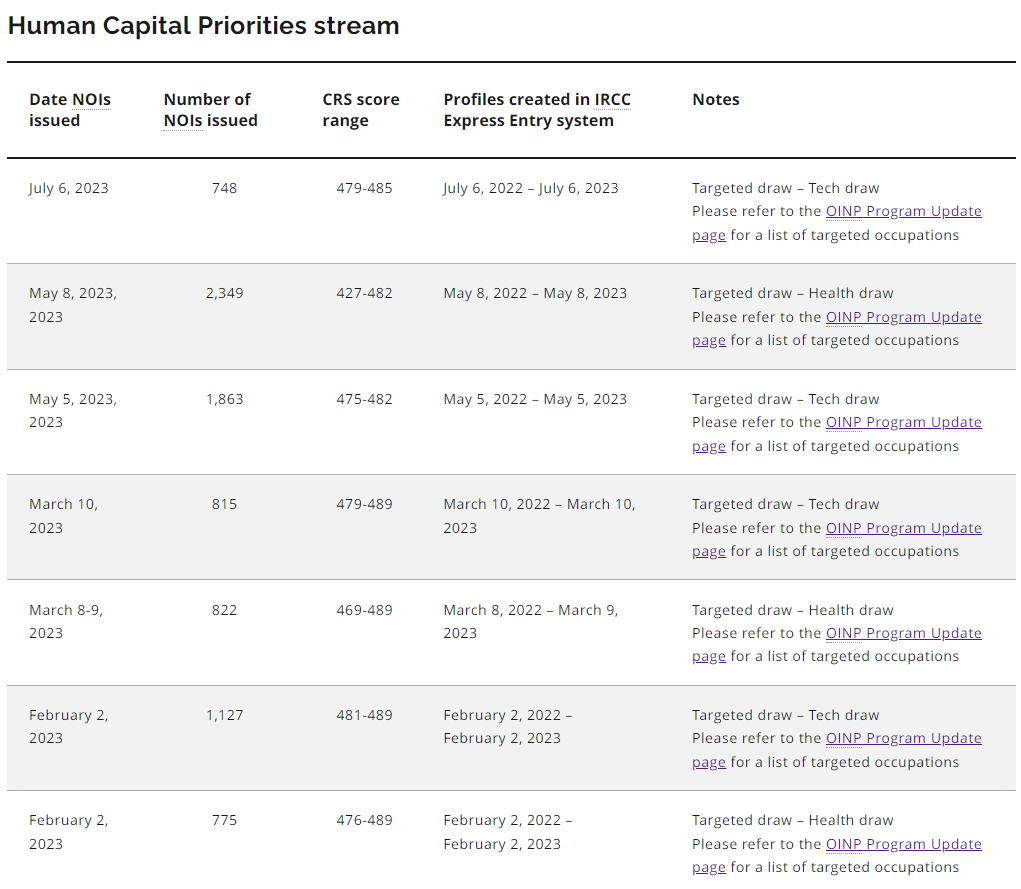1021x889 pixels.
Task: Open OINP Program Update link in July 6 row
Action: click(x=903, y=212)
